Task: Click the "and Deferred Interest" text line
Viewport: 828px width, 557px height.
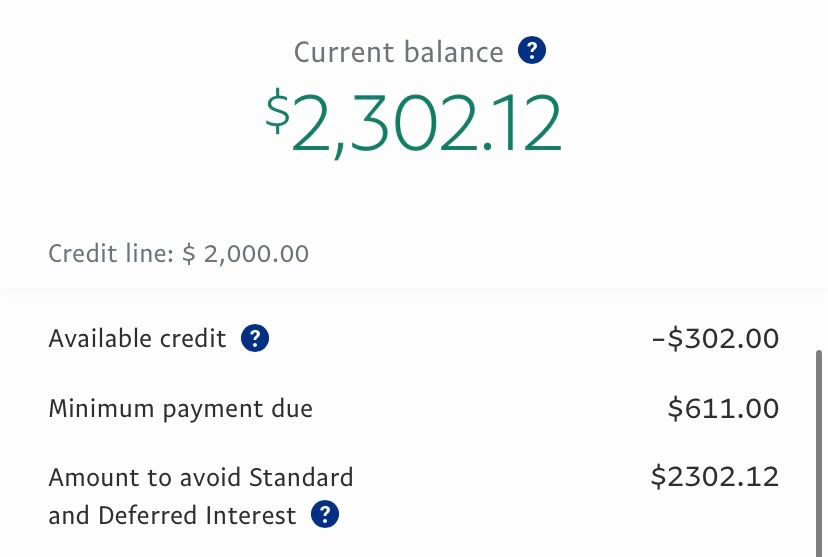Action: tap(172, 516)
